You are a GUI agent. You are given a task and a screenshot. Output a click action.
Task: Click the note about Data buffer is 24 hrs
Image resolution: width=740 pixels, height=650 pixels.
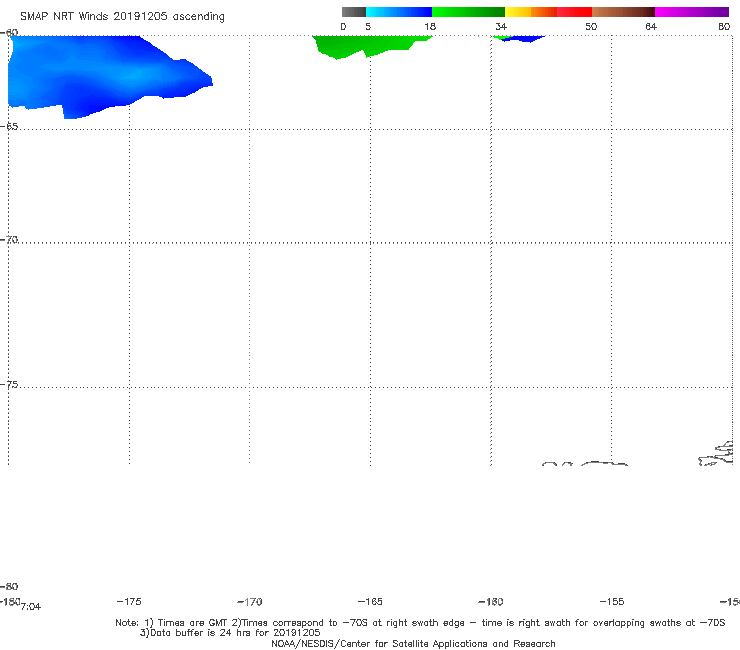[x=230, y=633]
